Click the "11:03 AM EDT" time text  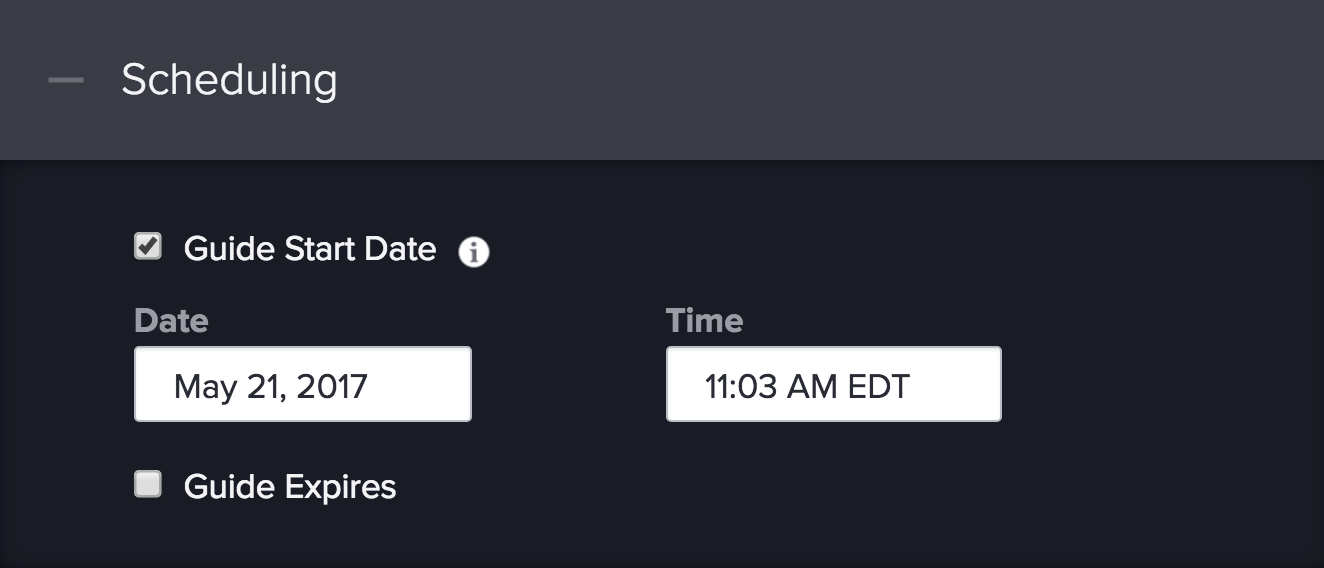coord(807,386)
